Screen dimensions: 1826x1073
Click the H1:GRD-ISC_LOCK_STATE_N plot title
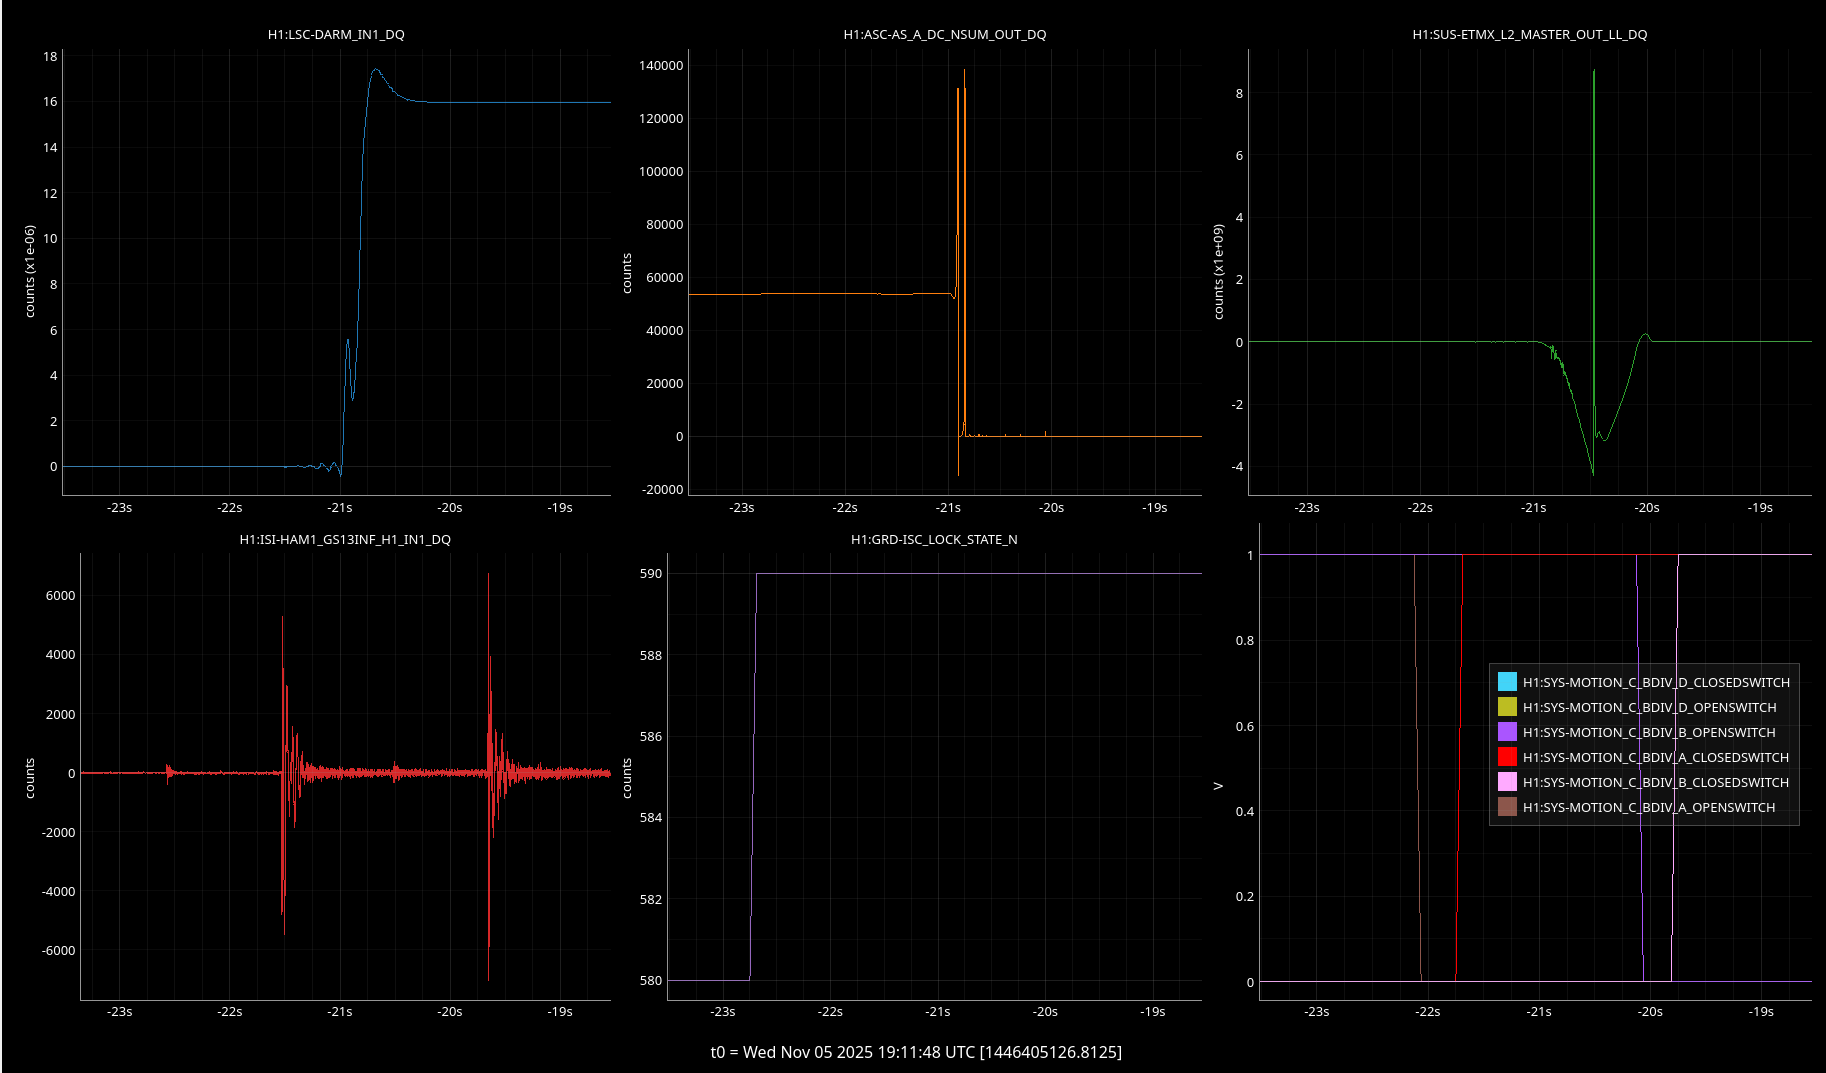coord(933,539)
